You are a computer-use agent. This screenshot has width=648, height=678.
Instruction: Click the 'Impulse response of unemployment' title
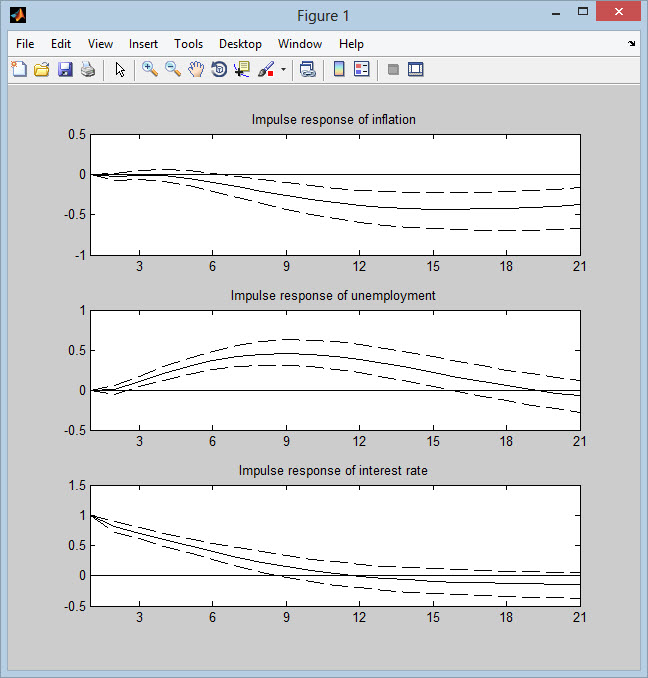click(x=333, y=295)
